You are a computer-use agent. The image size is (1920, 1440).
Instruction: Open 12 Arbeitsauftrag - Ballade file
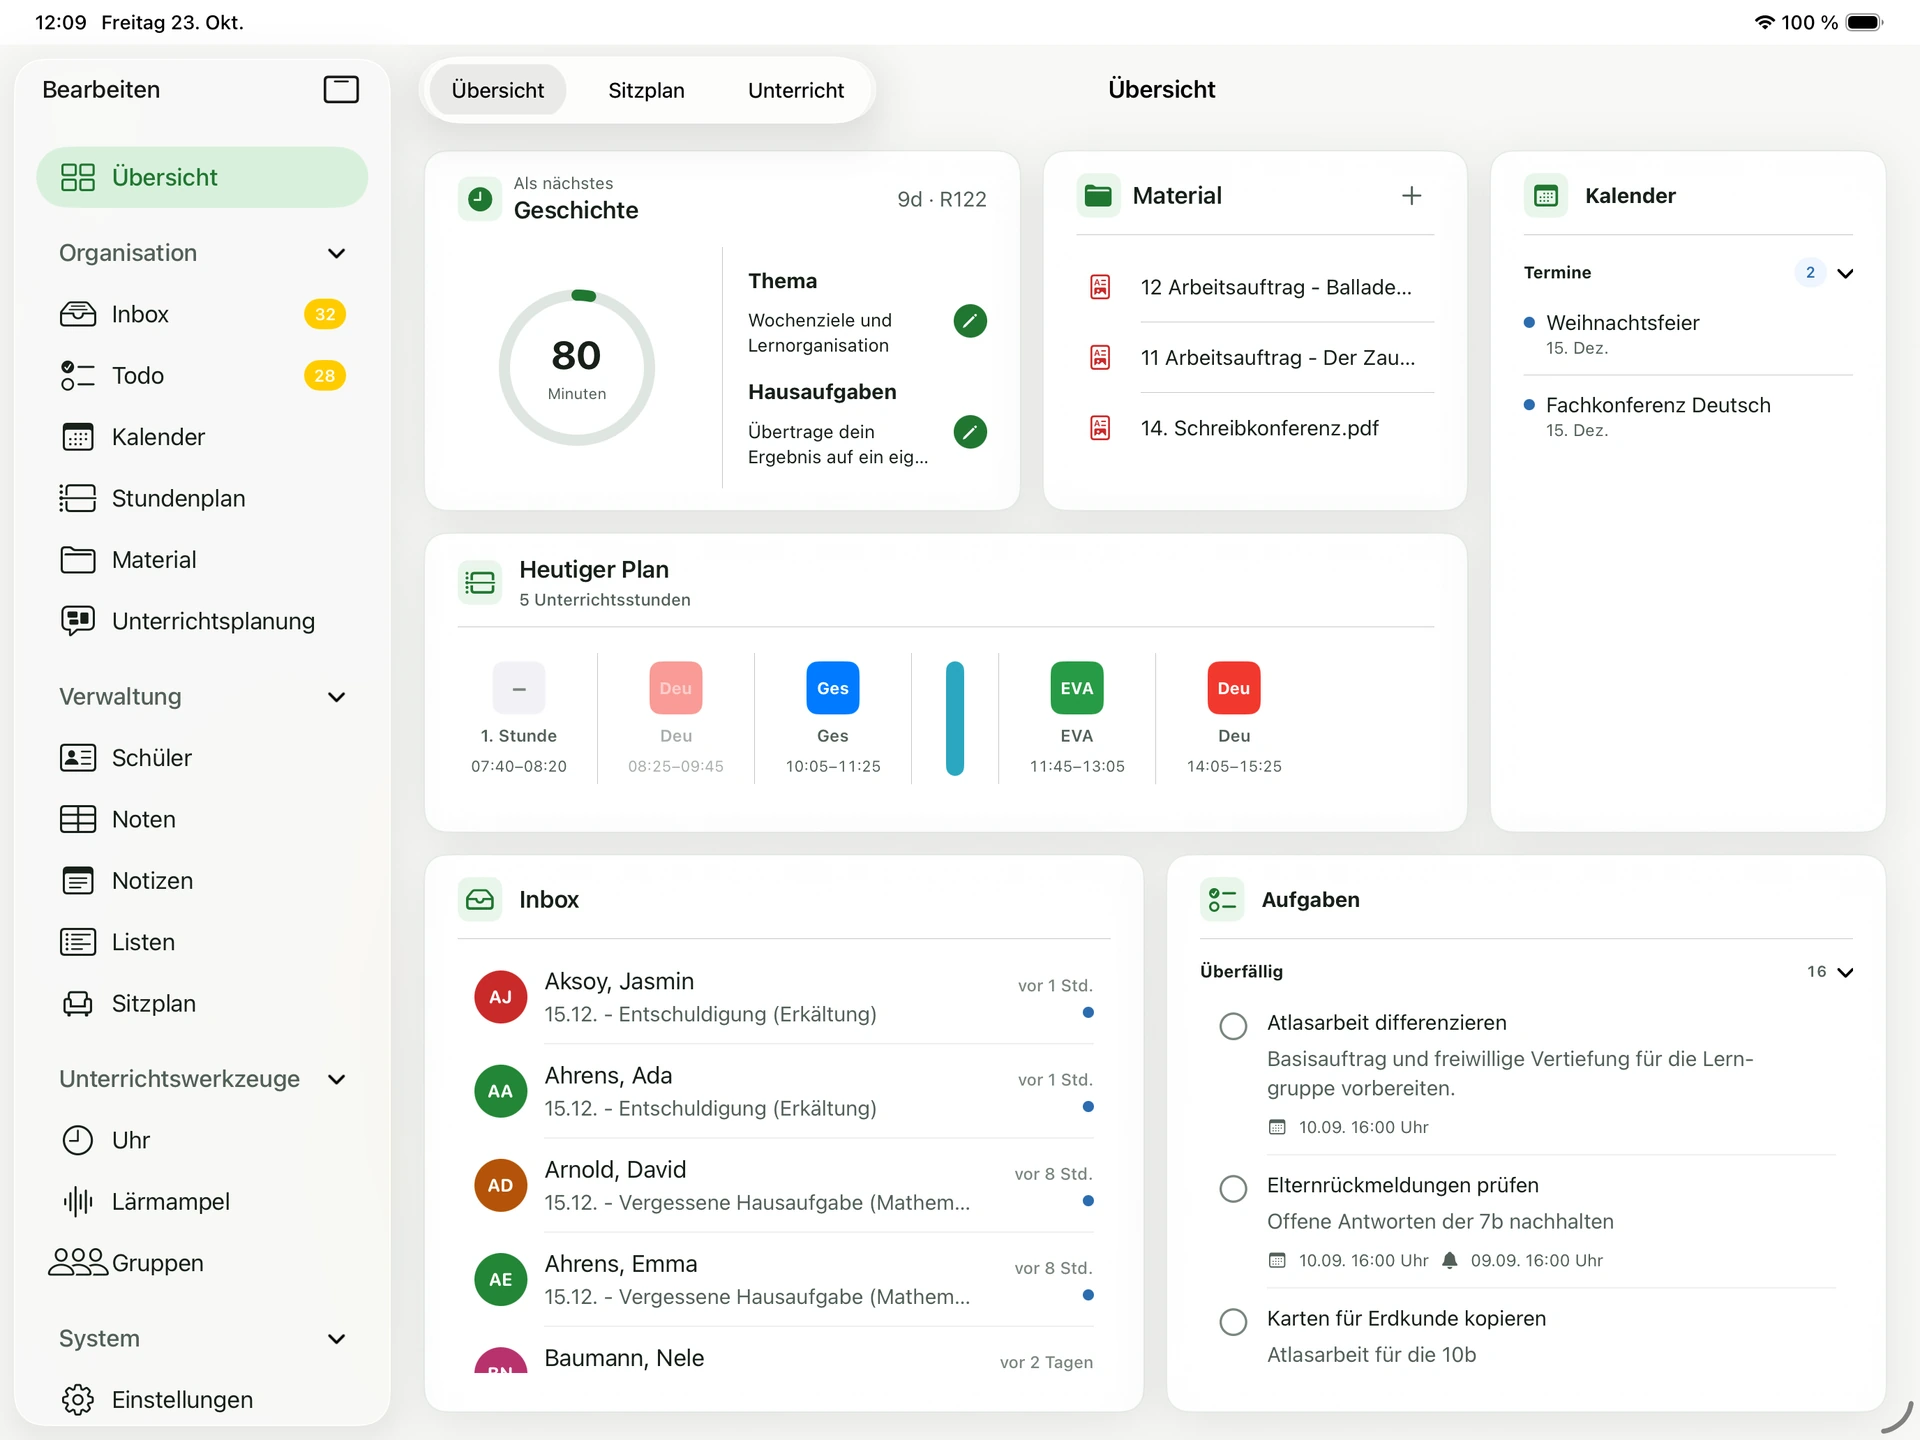[1256, 287]
